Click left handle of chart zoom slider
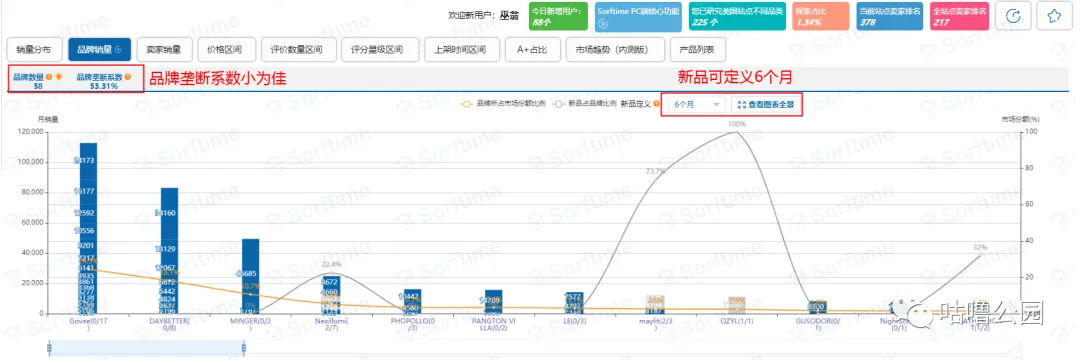 click(x=49, y=349)
